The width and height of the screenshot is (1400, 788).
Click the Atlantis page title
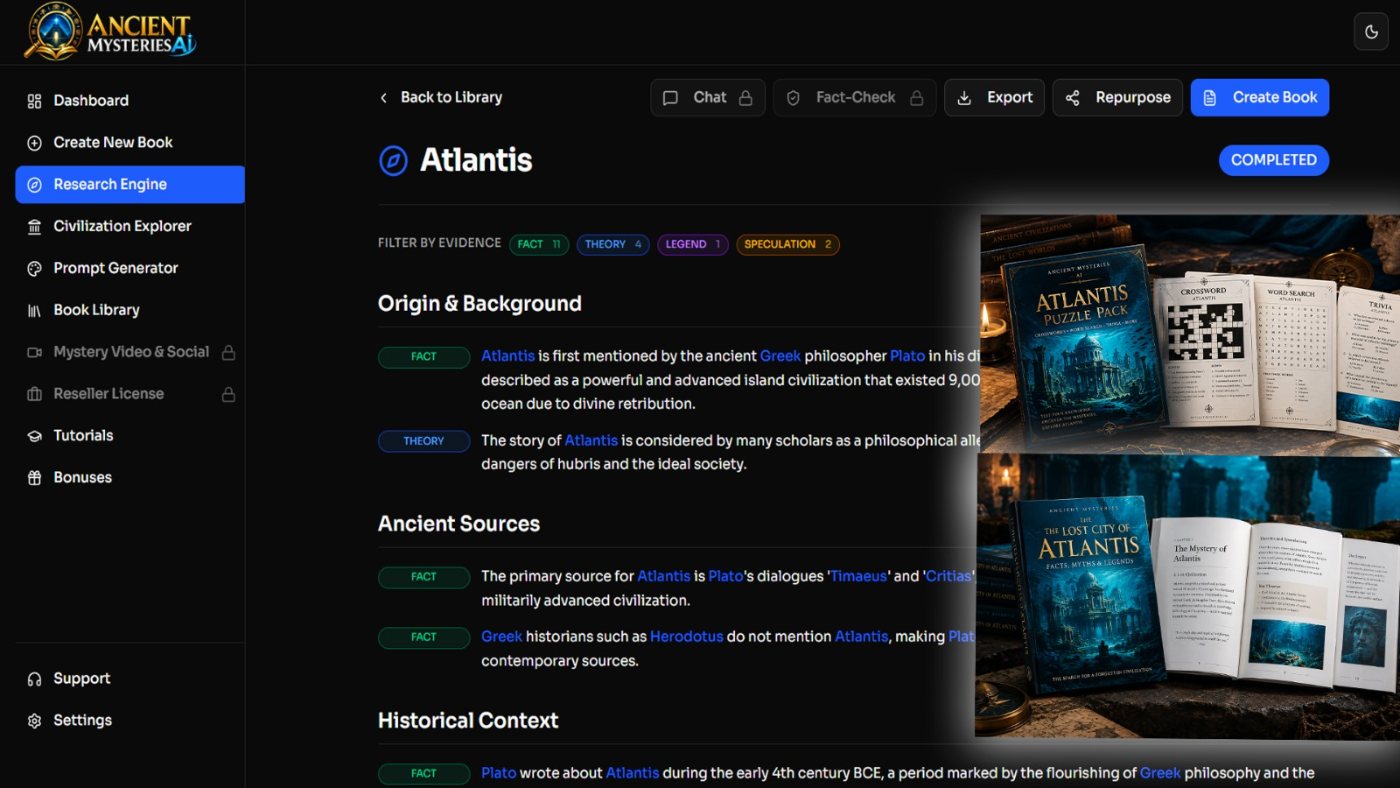(x=476, y=160)
